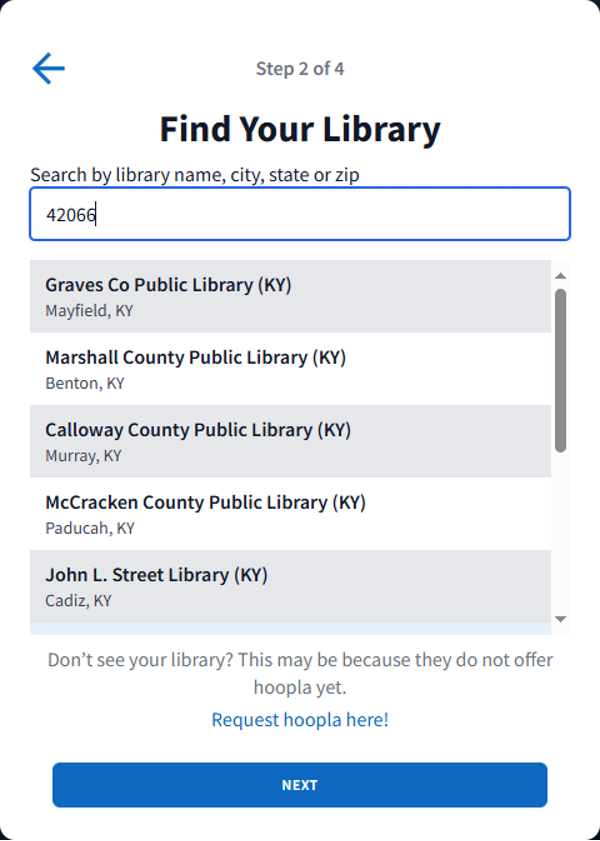Image resolution: width=600 pixels, height=841 pixels.
Task: Choose Marshall County Public Library (KY)
Action: click(290, 369)
